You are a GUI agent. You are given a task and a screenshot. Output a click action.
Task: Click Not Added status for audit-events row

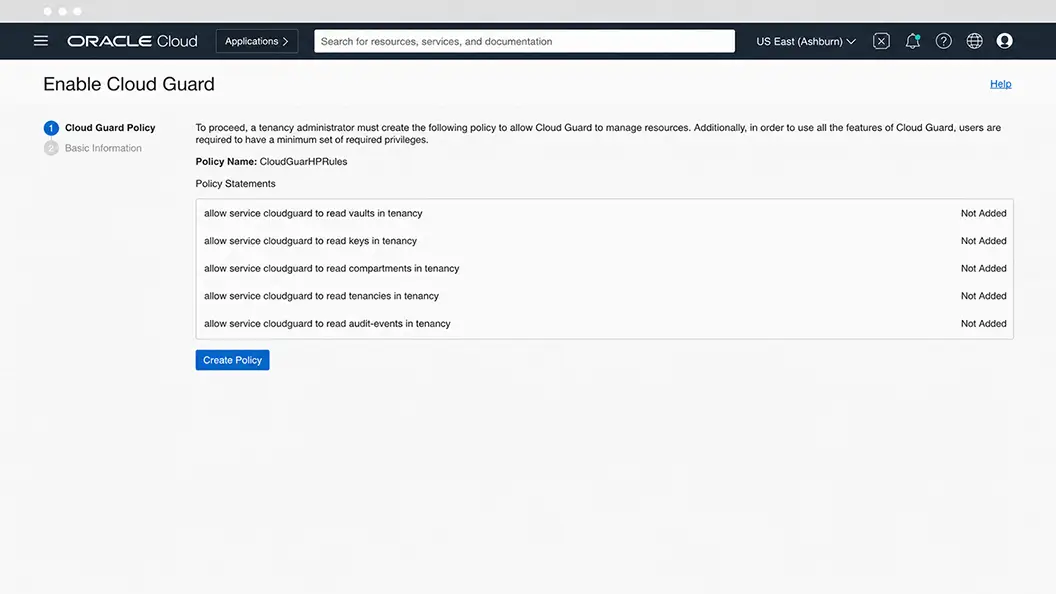[983, 324]
